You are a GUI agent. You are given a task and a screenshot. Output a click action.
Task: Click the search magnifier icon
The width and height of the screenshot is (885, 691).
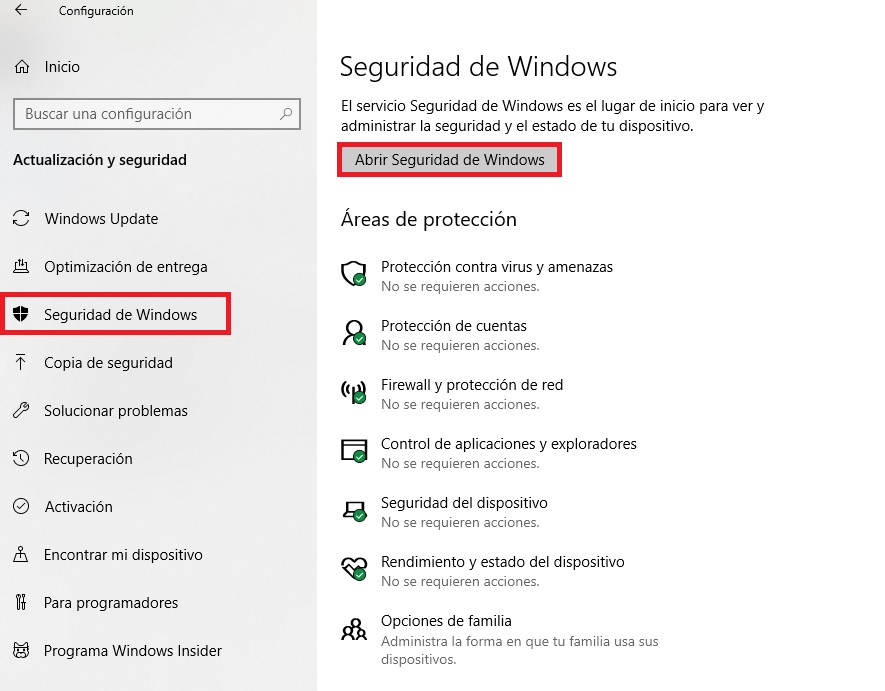[x=286, y=114]
